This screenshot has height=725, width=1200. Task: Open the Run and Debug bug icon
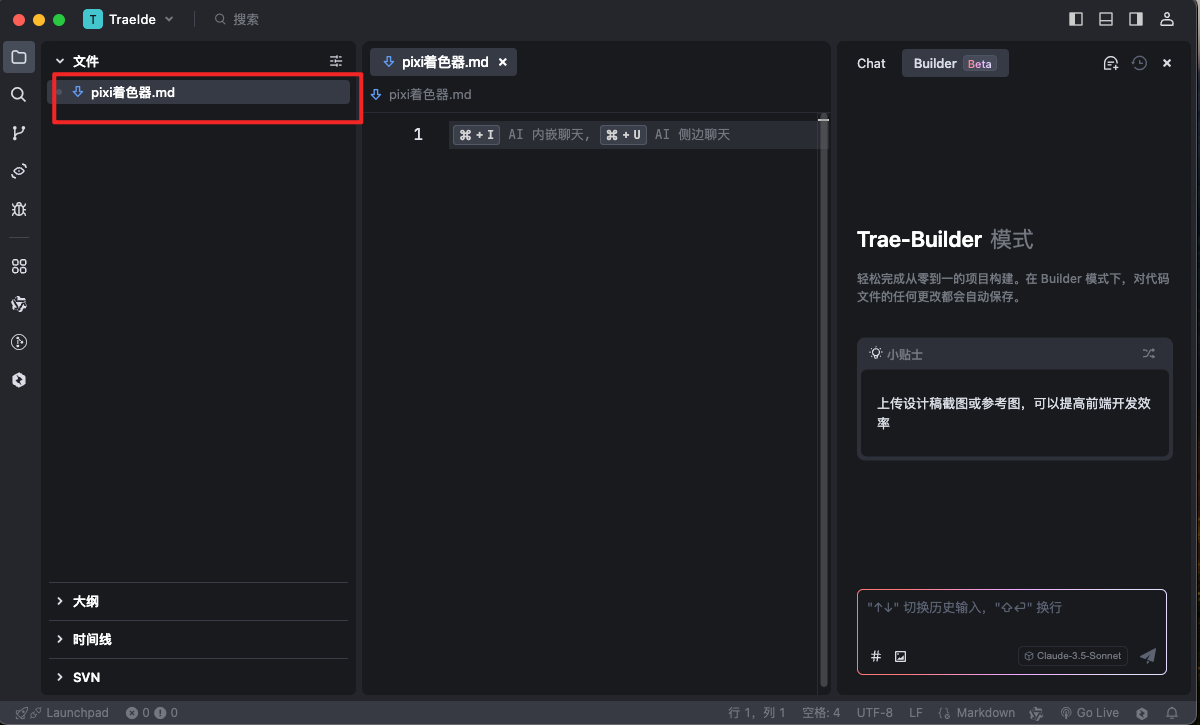point(19,209)
